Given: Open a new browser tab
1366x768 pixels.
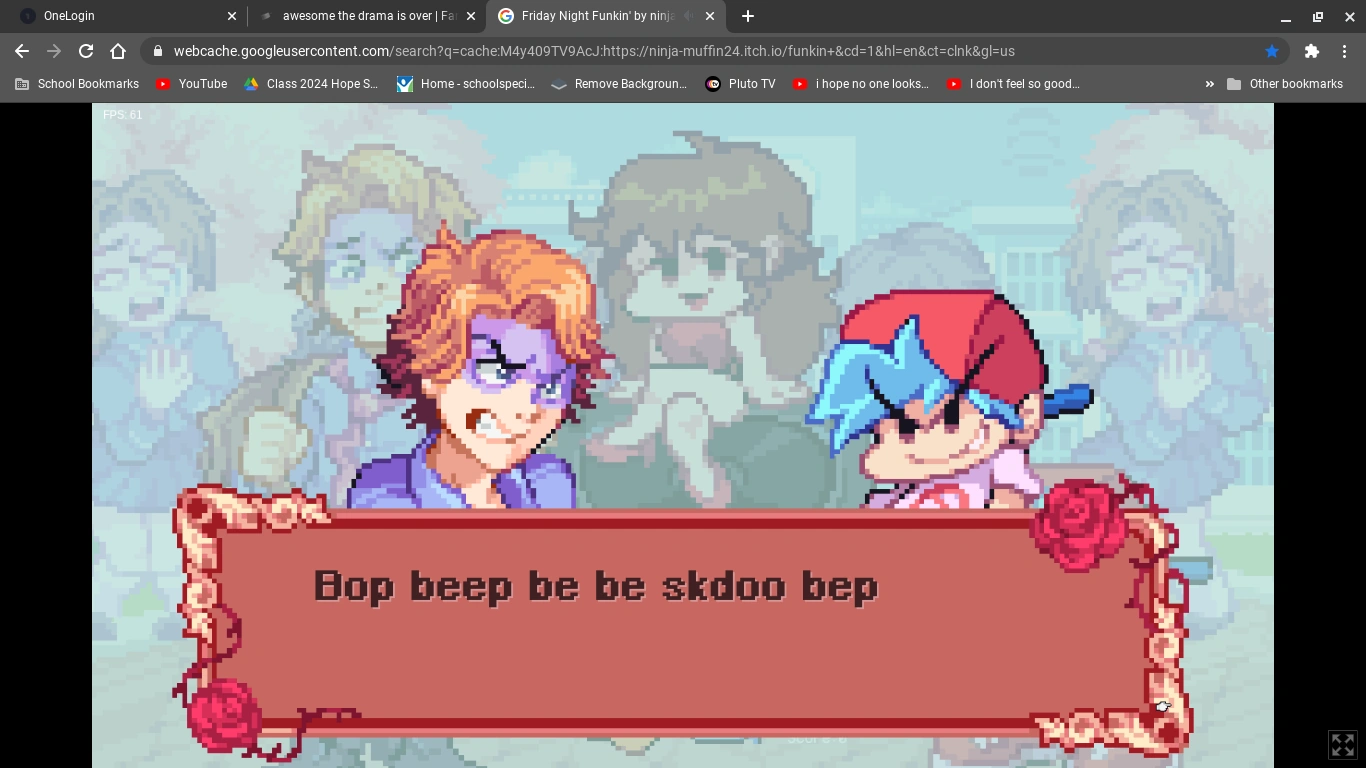Looking at the screenshot, I should (748, 16).
